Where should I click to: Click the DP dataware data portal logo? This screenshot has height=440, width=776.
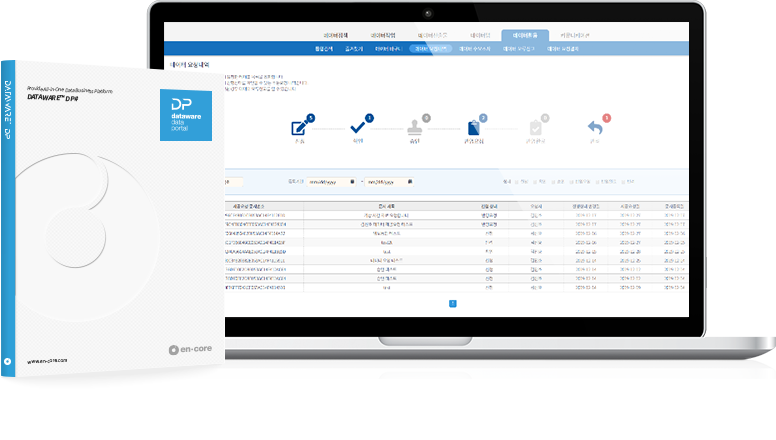(x=186, y=115)
